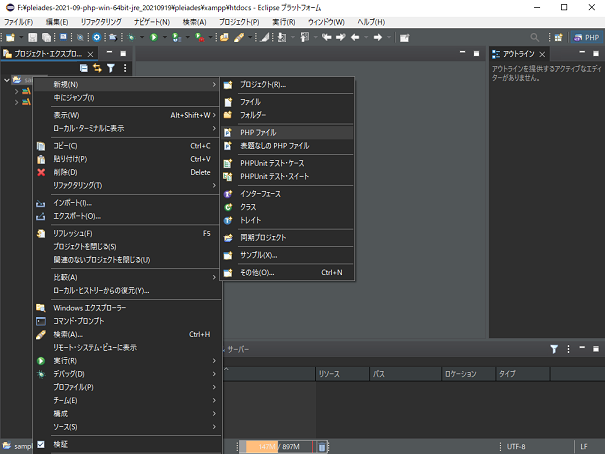Click the ロケーション column header
The width and height of the screenshot is (605, 454).
pos(468,374)
